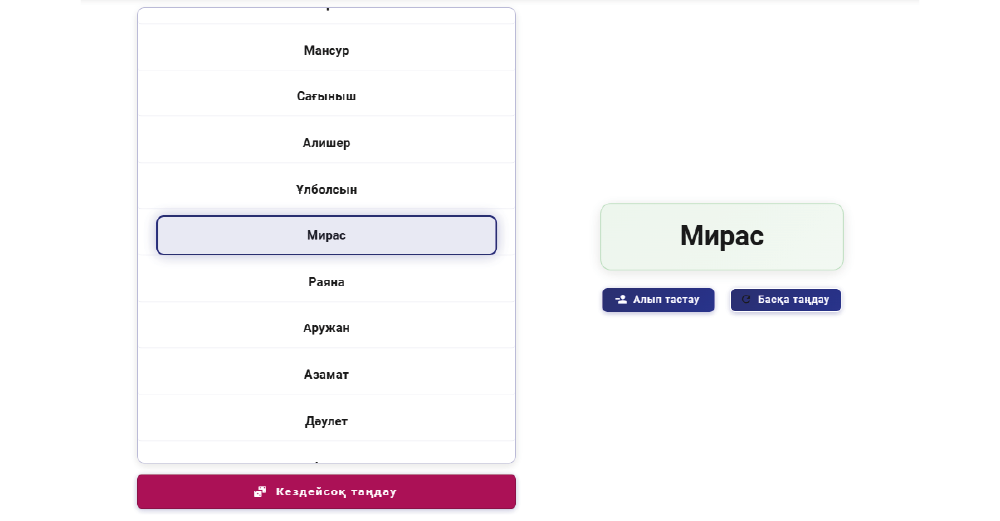Viewport: 1000px width, 521px height.
Task: Select Ұлболсын in the names list
Action: click(x=327, y=189)
